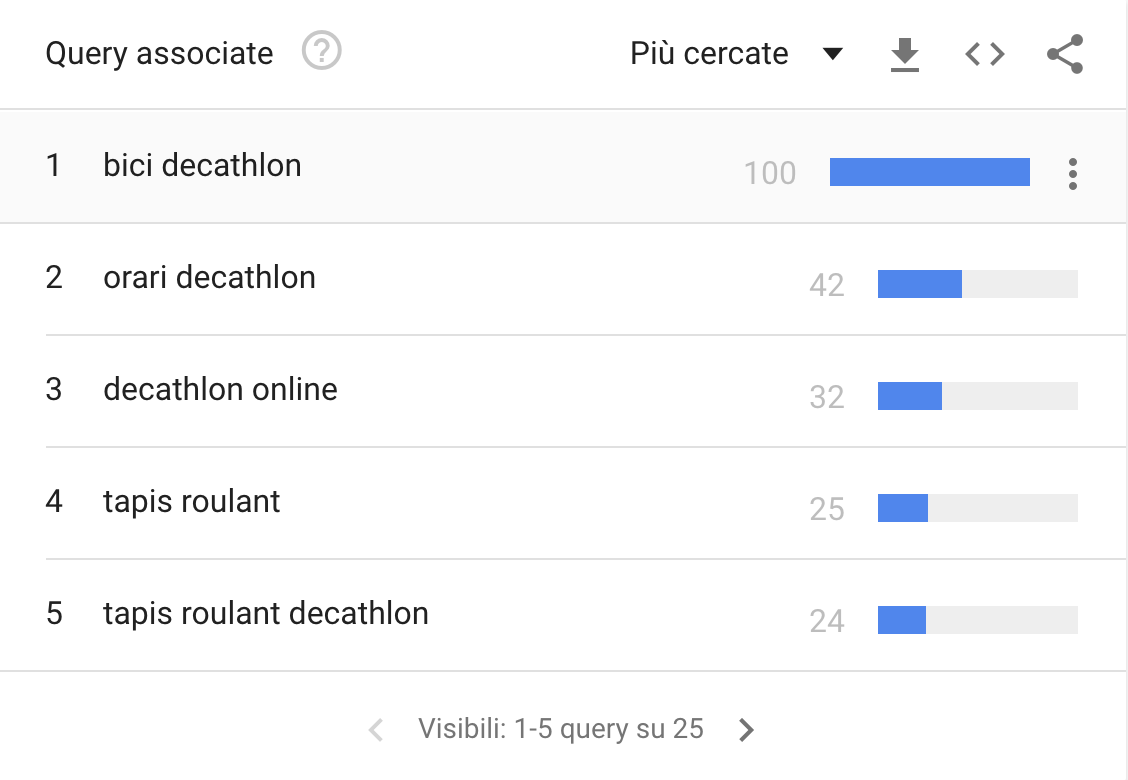This screenshot has width=1128, height=780.
Task: Share the Query associate widget
Action: pyautogui.click(x=1063, y=54)
